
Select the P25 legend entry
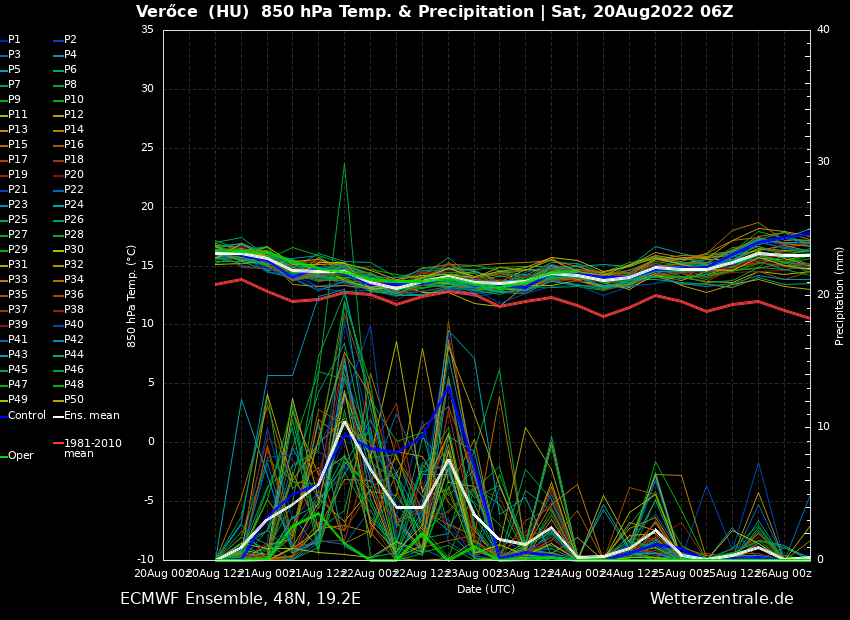coord(18,220)
